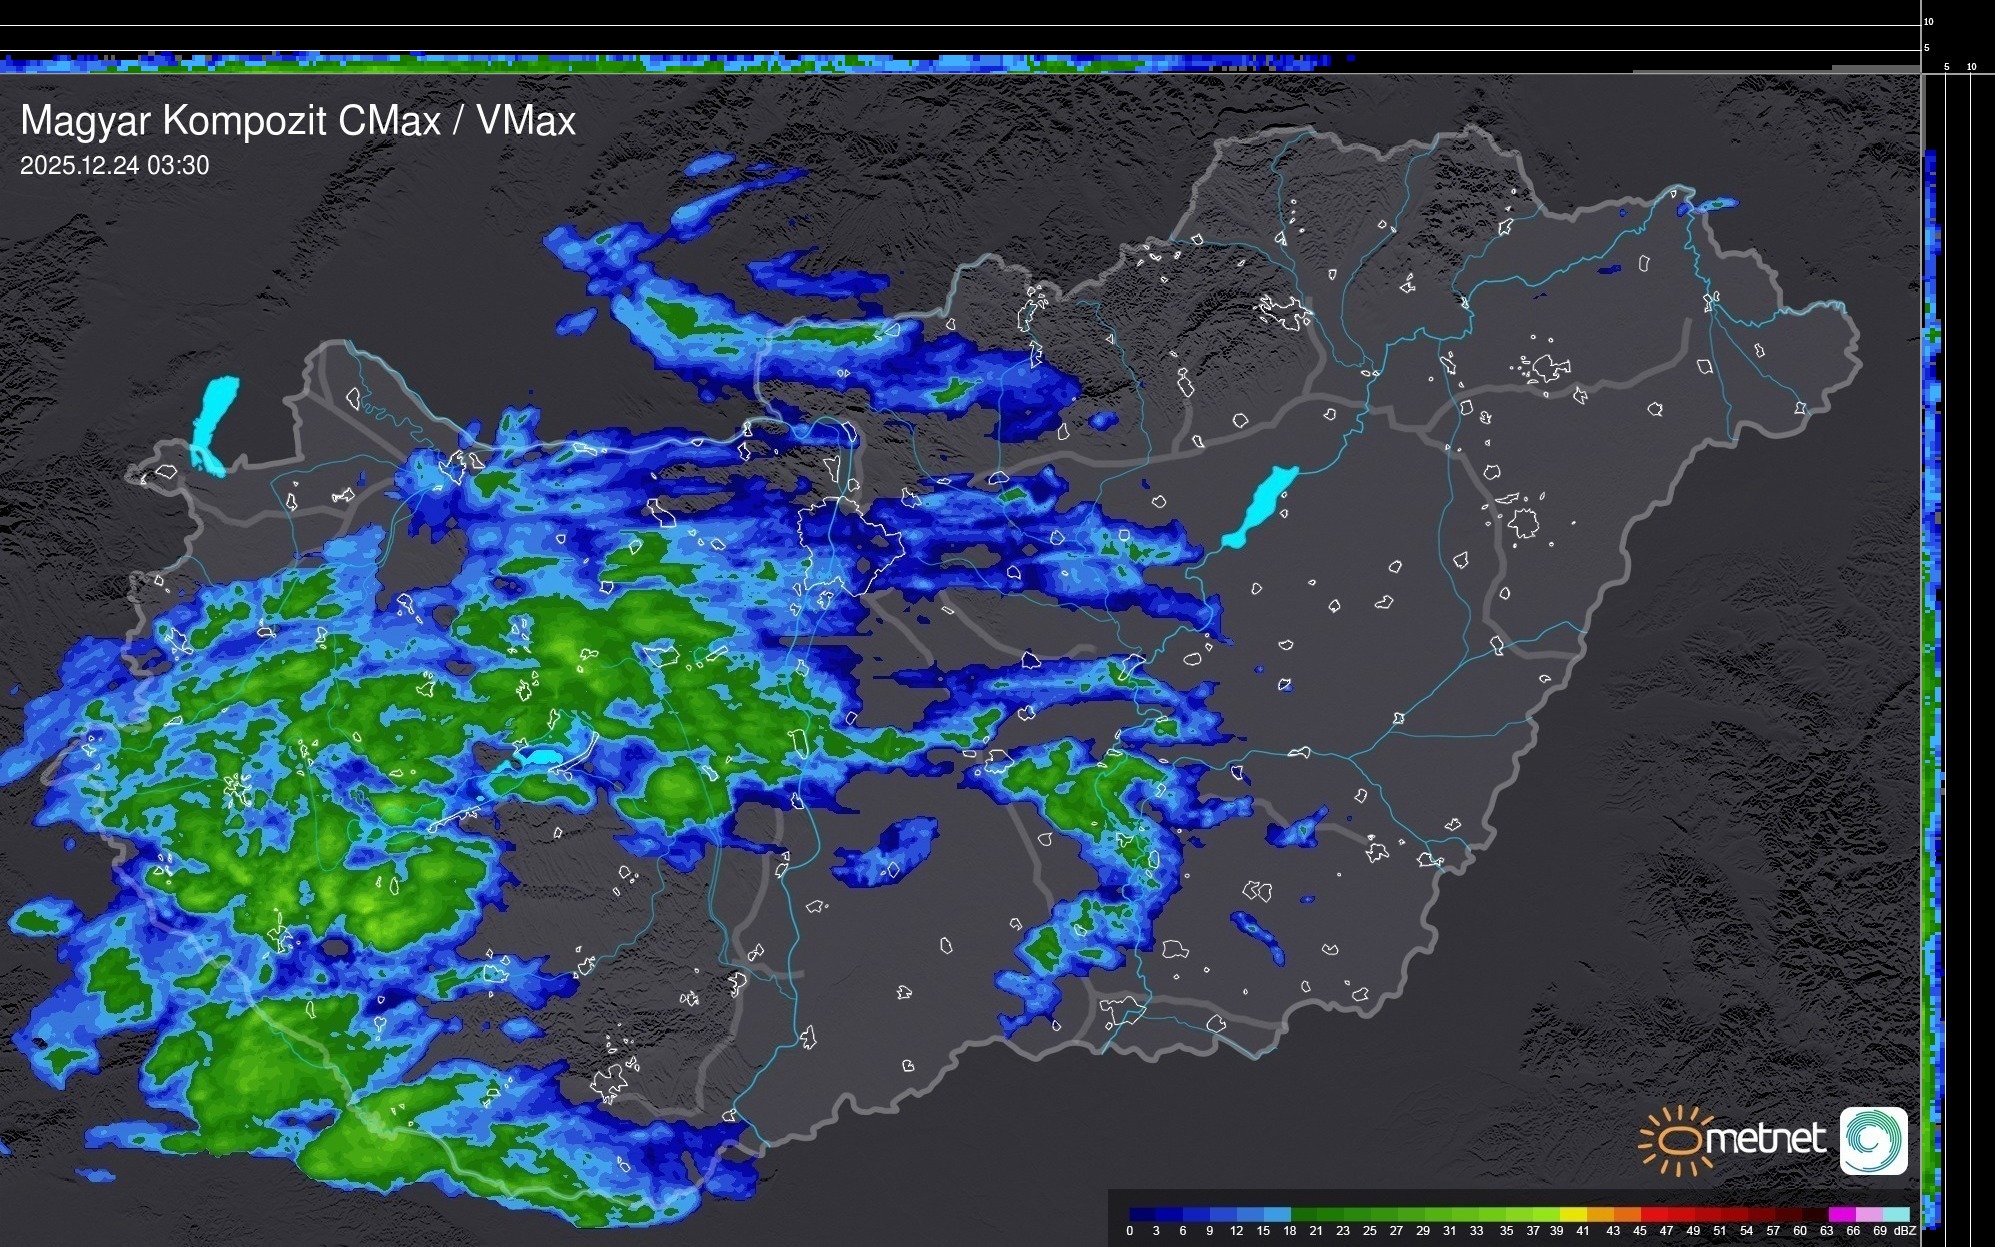The image size is (1995, 1247).
Task: Click the Budapest city outline
Action: [850, 545]
